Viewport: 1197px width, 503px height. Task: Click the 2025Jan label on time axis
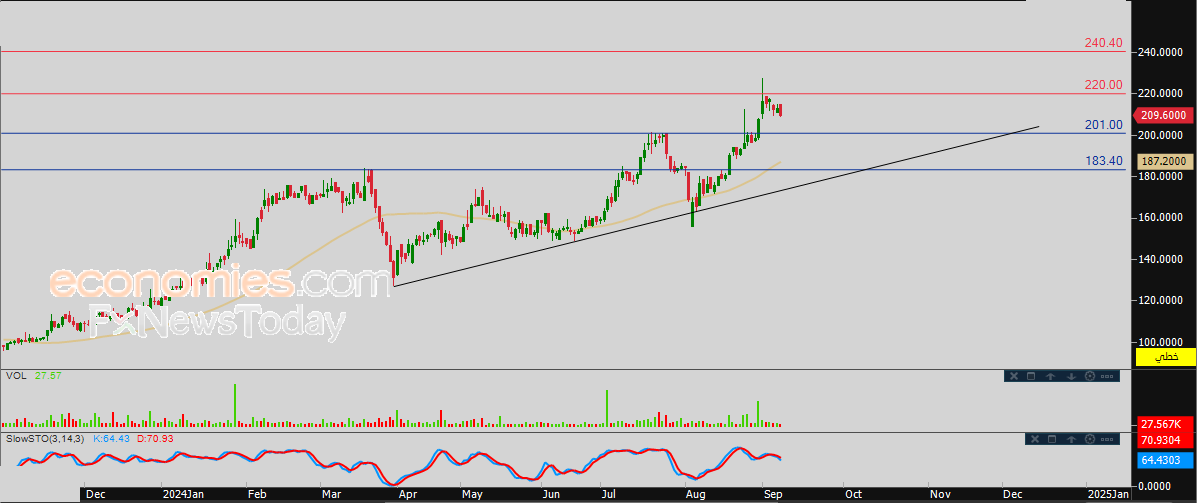[1108, 495]
